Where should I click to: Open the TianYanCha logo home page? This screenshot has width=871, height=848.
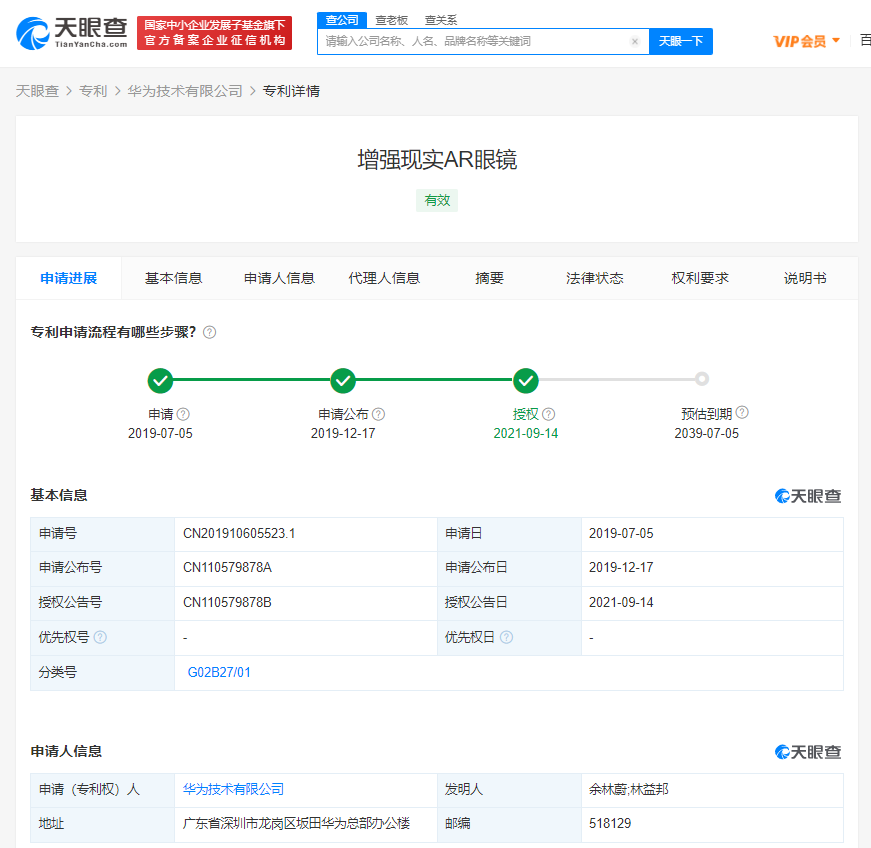click(x=72, y=33)
